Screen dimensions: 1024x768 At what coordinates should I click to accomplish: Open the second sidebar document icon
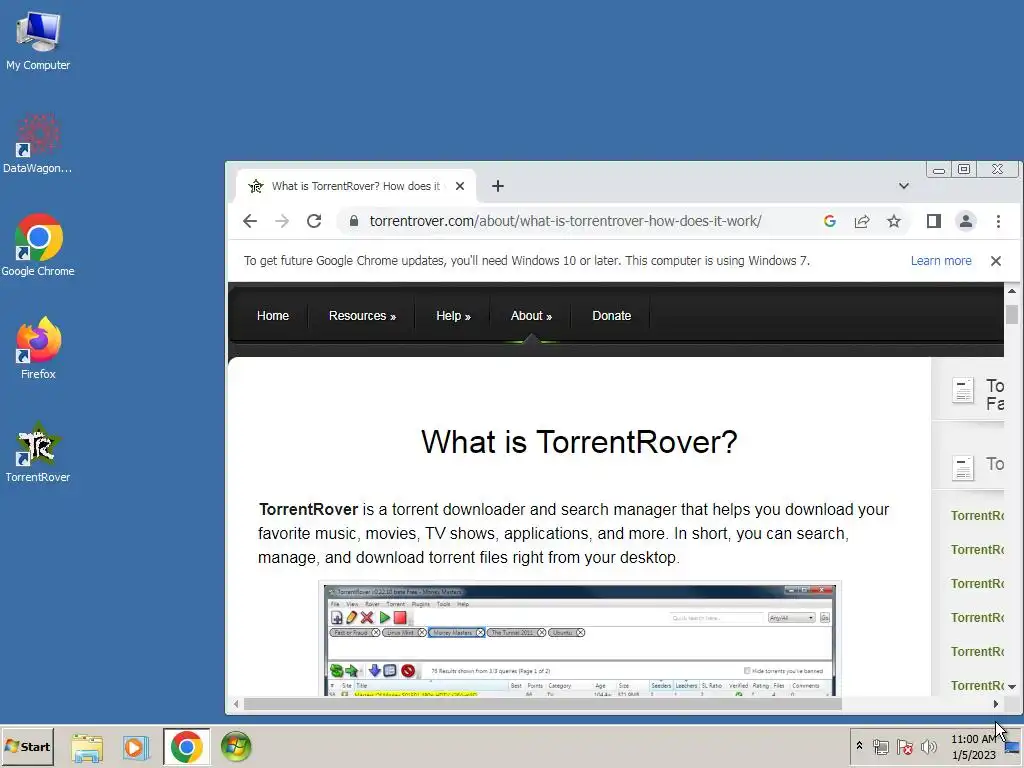pos(963,468)
